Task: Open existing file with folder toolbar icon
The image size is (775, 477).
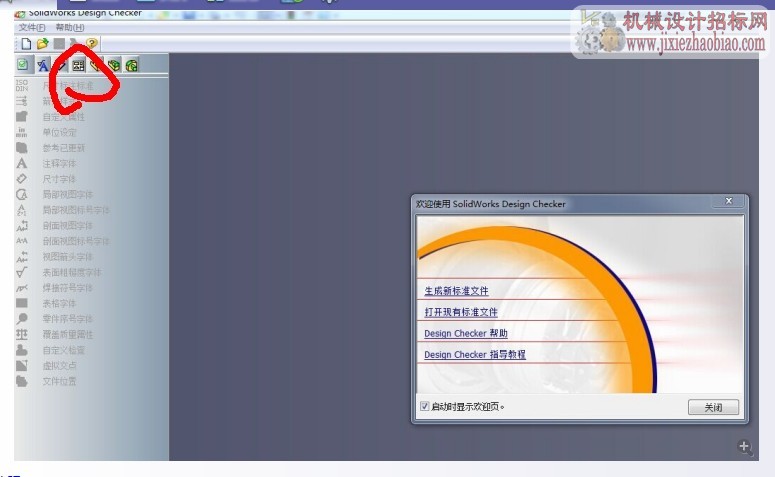Action: [x=43, y=43]
